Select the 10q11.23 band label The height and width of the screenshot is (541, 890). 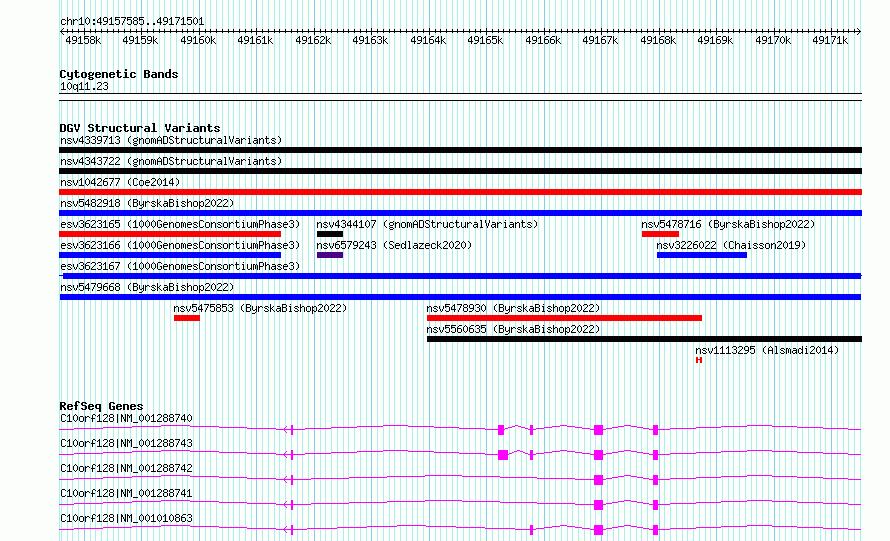(x=84, y=86)
